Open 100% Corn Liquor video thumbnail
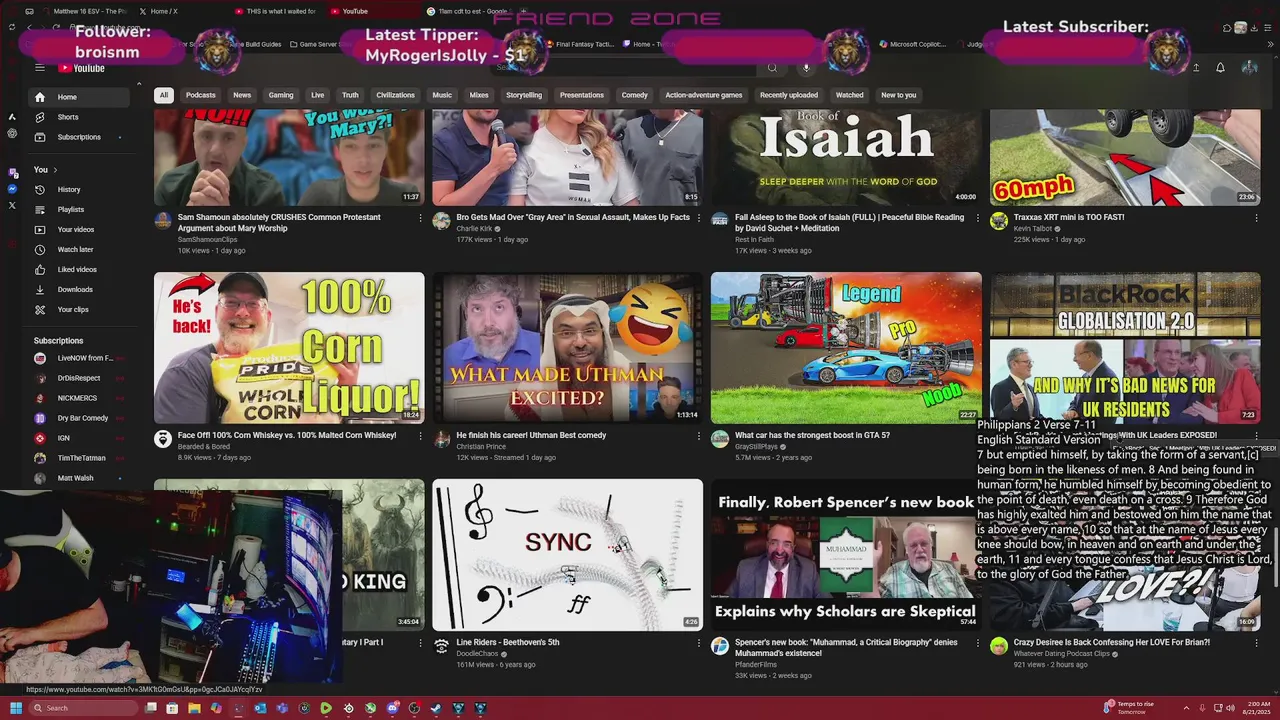The image size is (1280, 720). click(x=289, y=348)
